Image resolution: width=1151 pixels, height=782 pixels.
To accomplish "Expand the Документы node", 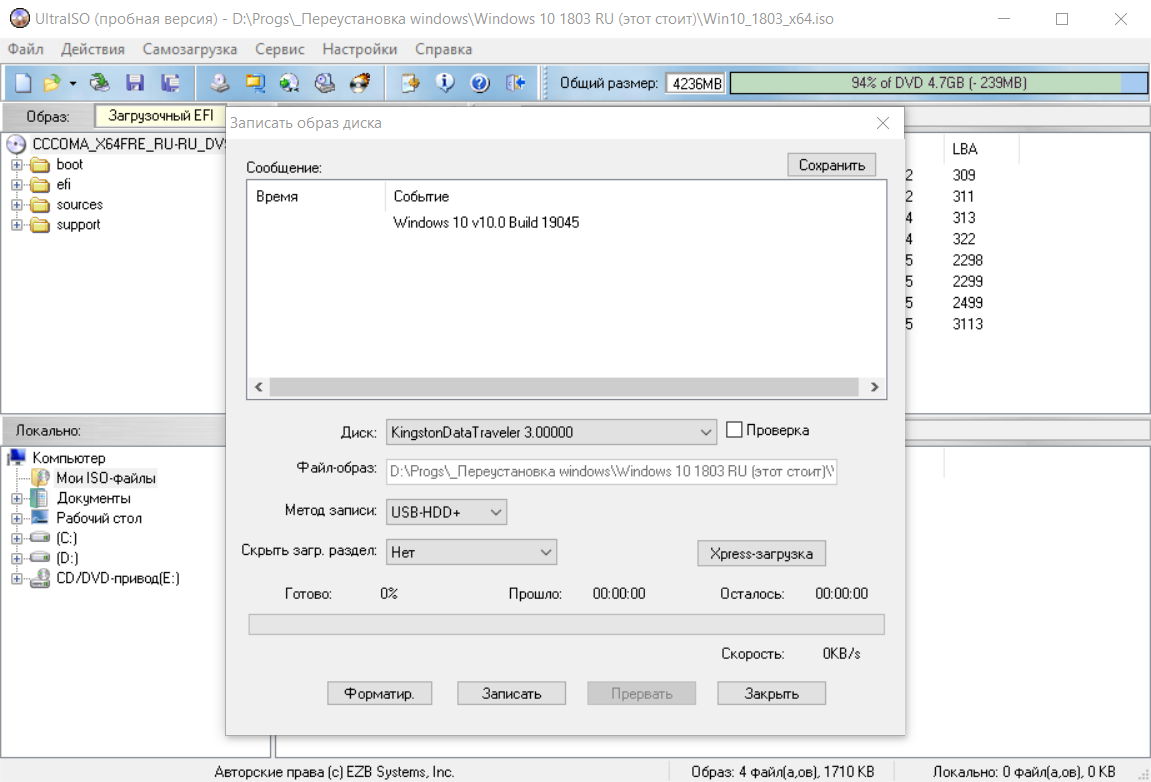I will point(16,499).
